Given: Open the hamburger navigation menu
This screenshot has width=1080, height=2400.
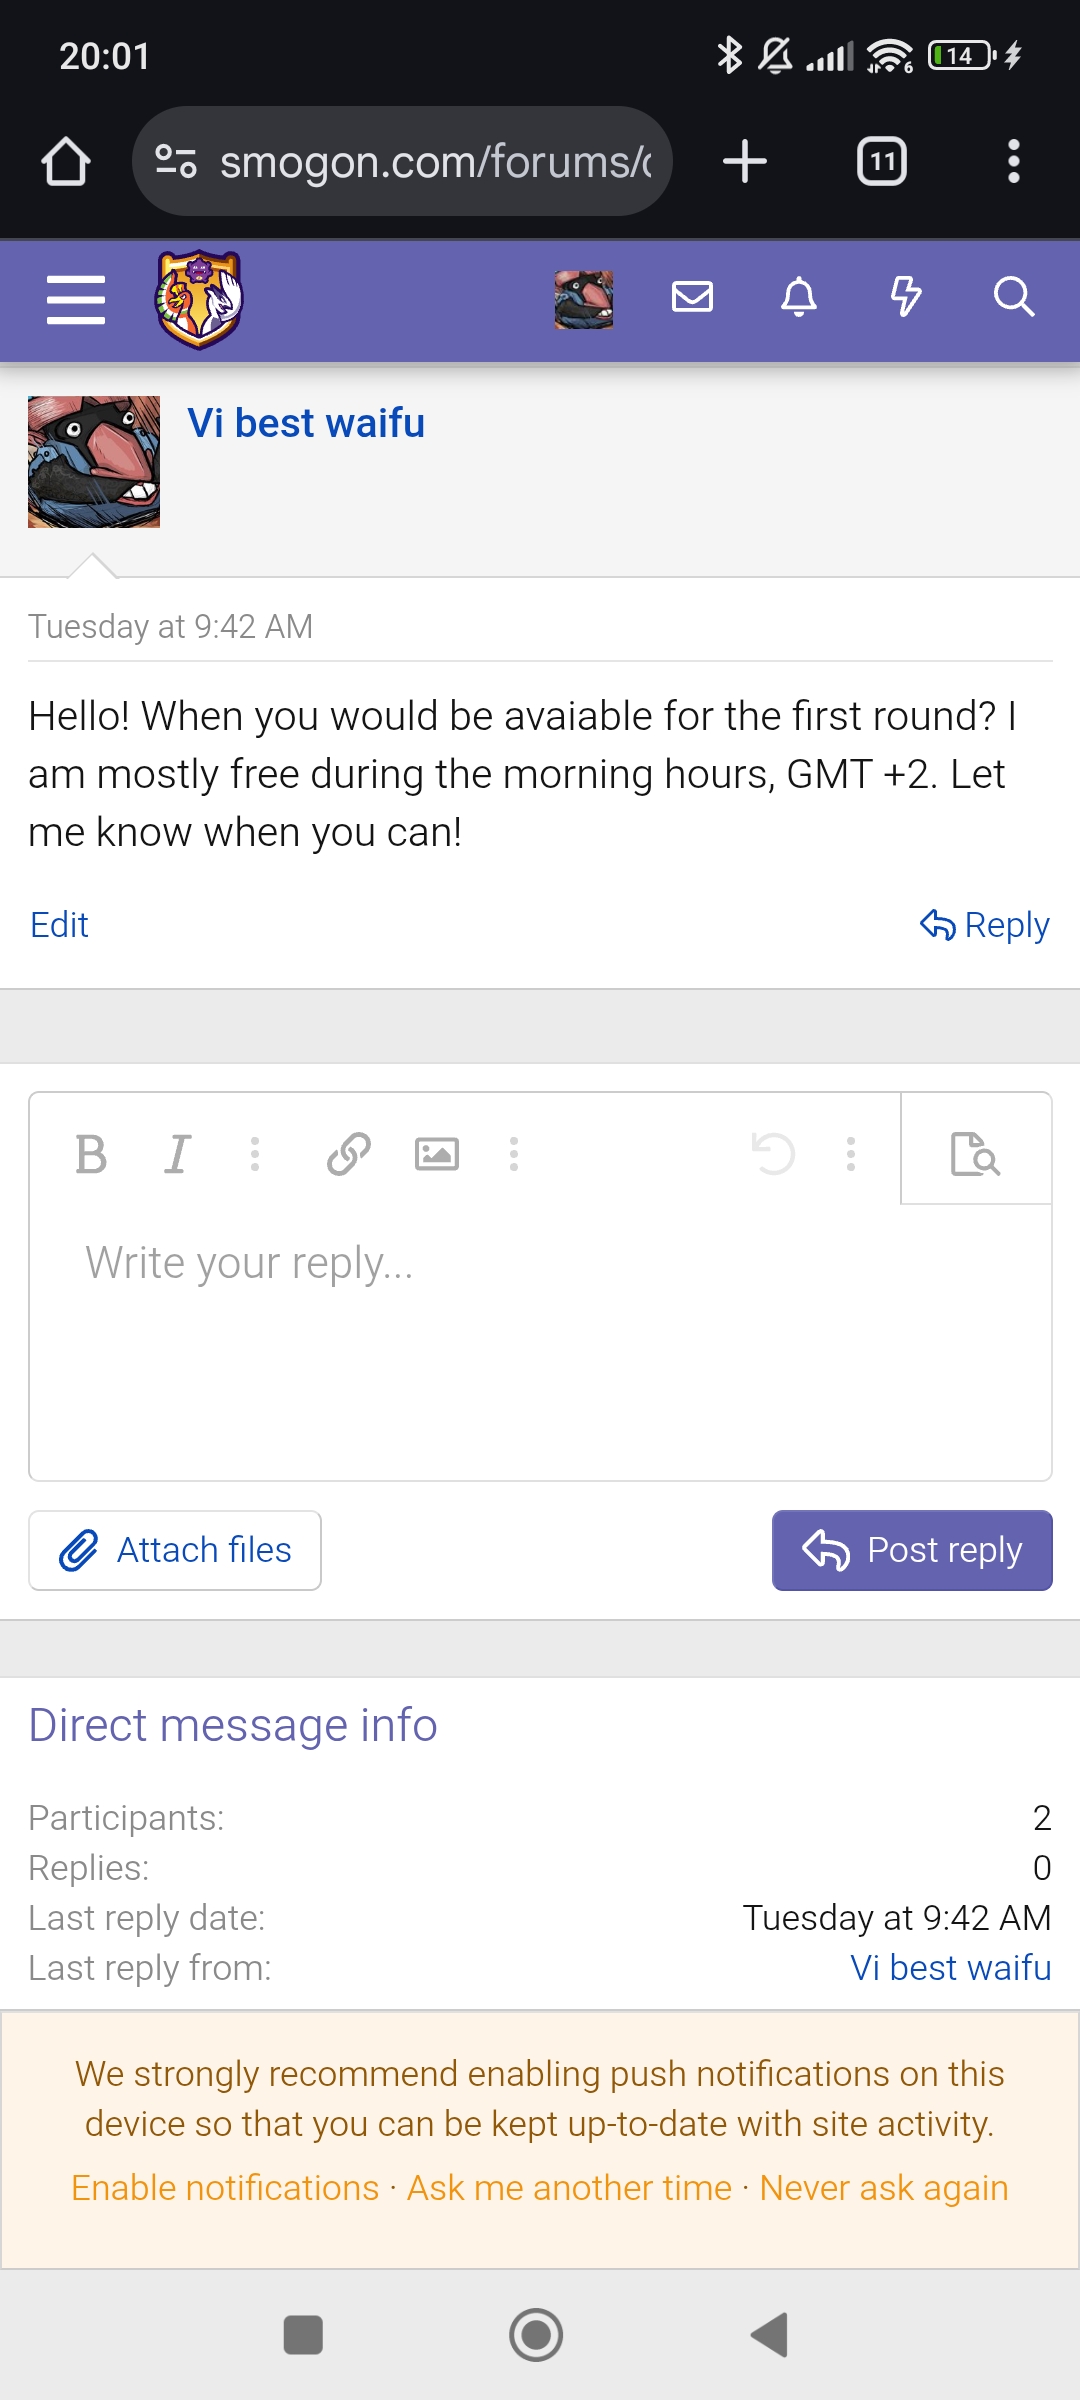Looking at the screenshot, I should (76, 300).
